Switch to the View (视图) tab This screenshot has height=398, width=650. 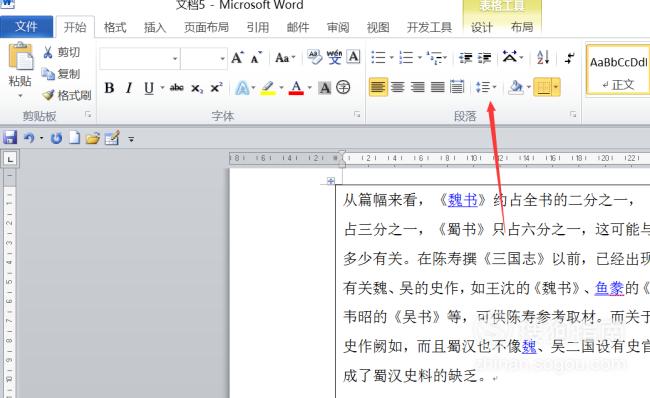pyautogui.click(x=378, y=27)
